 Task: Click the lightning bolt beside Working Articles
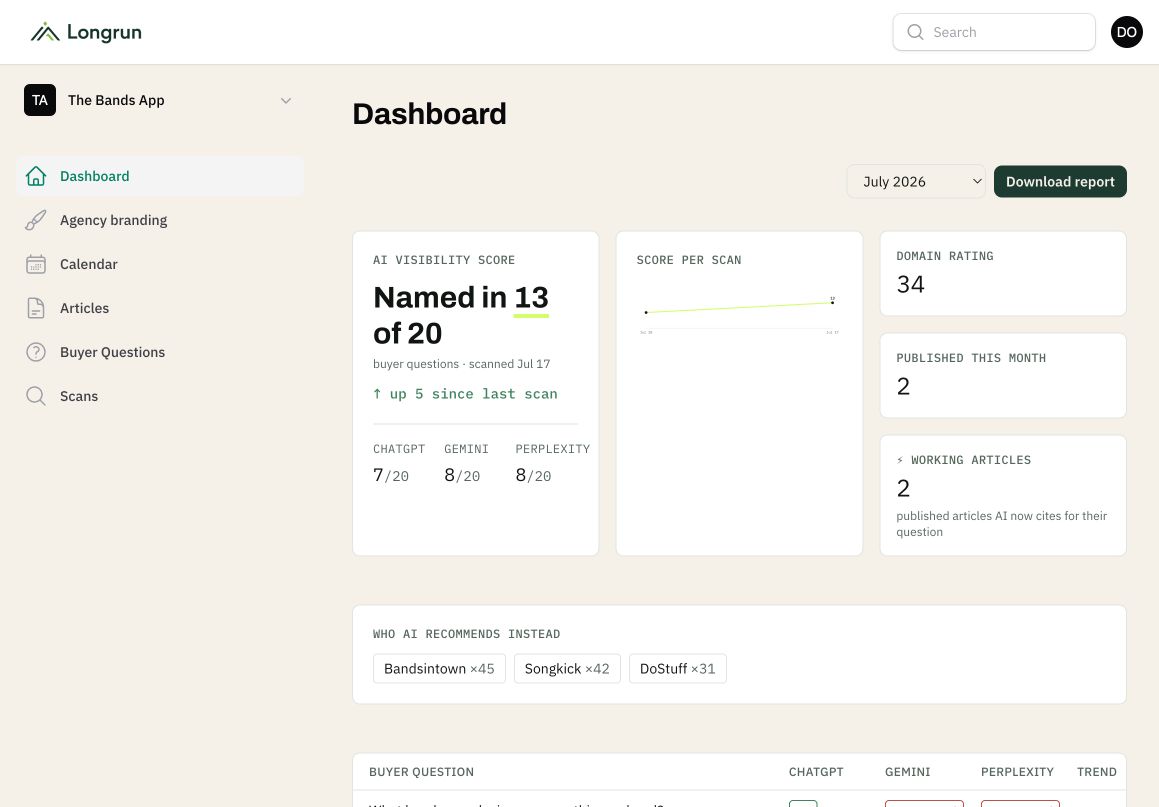coord(900,460)
